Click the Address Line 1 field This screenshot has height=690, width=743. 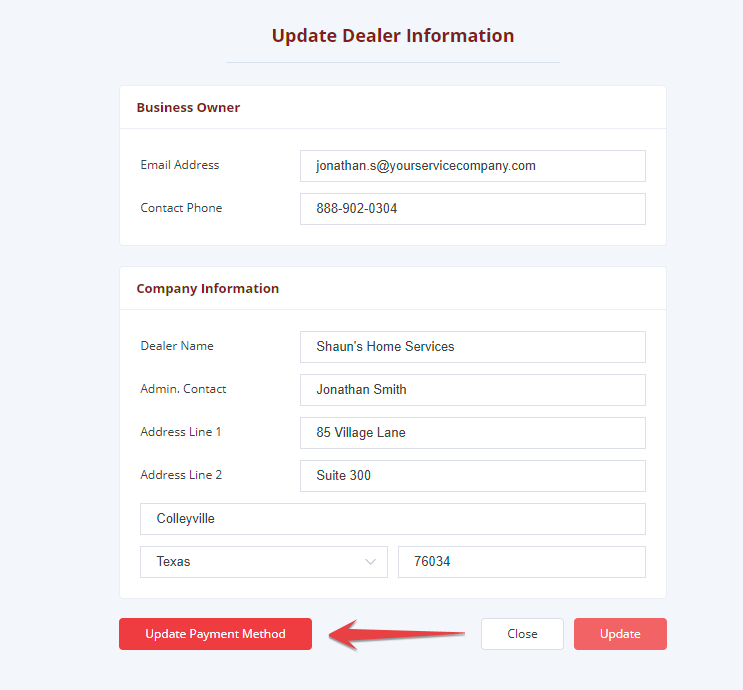[x=472, y=433]
